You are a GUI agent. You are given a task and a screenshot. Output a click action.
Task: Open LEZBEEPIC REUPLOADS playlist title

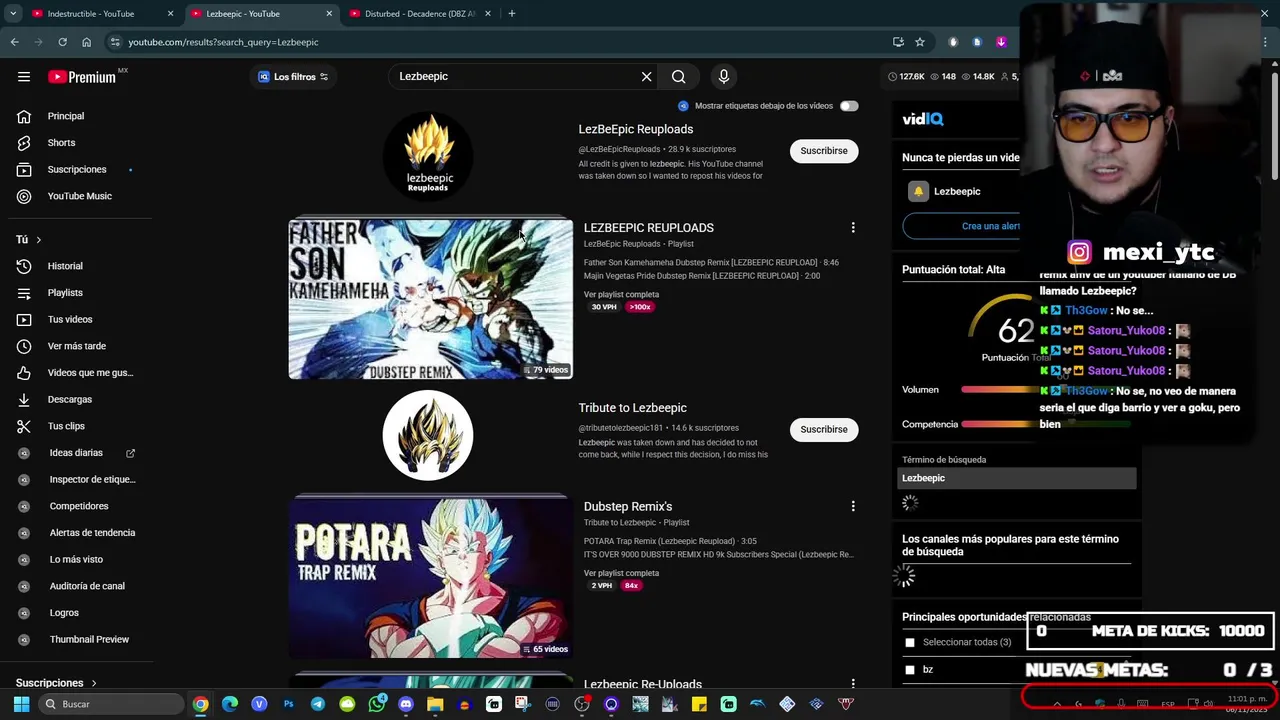[649, 228]
